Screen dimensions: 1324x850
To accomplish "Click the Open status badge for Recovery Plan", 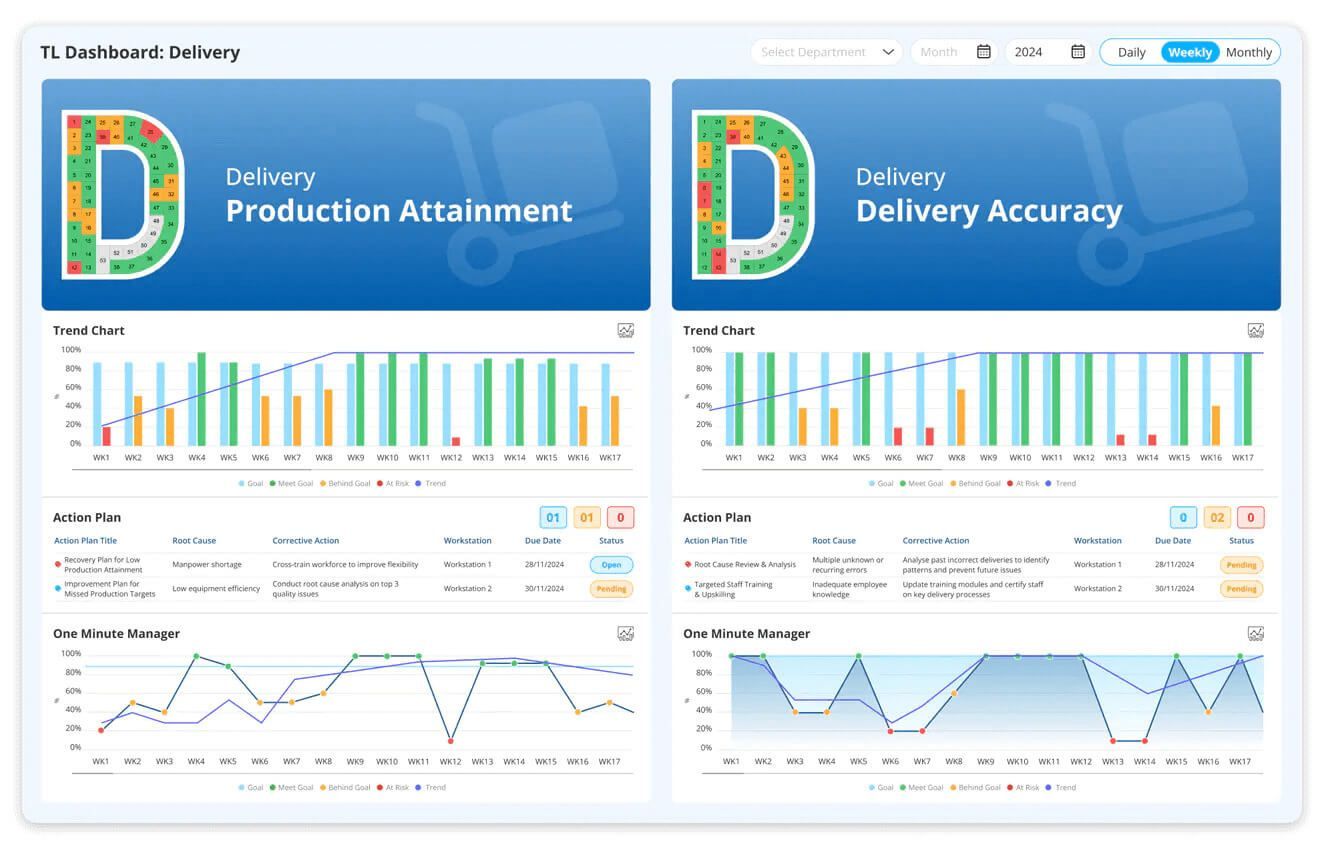I will [x=610, y=564].
